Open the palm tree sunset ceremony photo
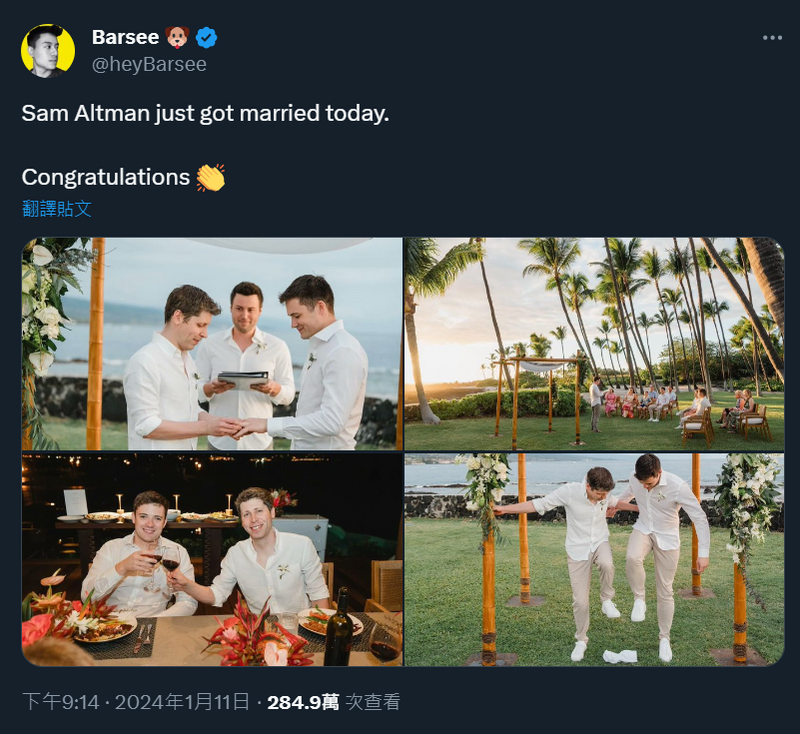Image resolution: width=800 pixels, height=734 pixels. point(594,344)
